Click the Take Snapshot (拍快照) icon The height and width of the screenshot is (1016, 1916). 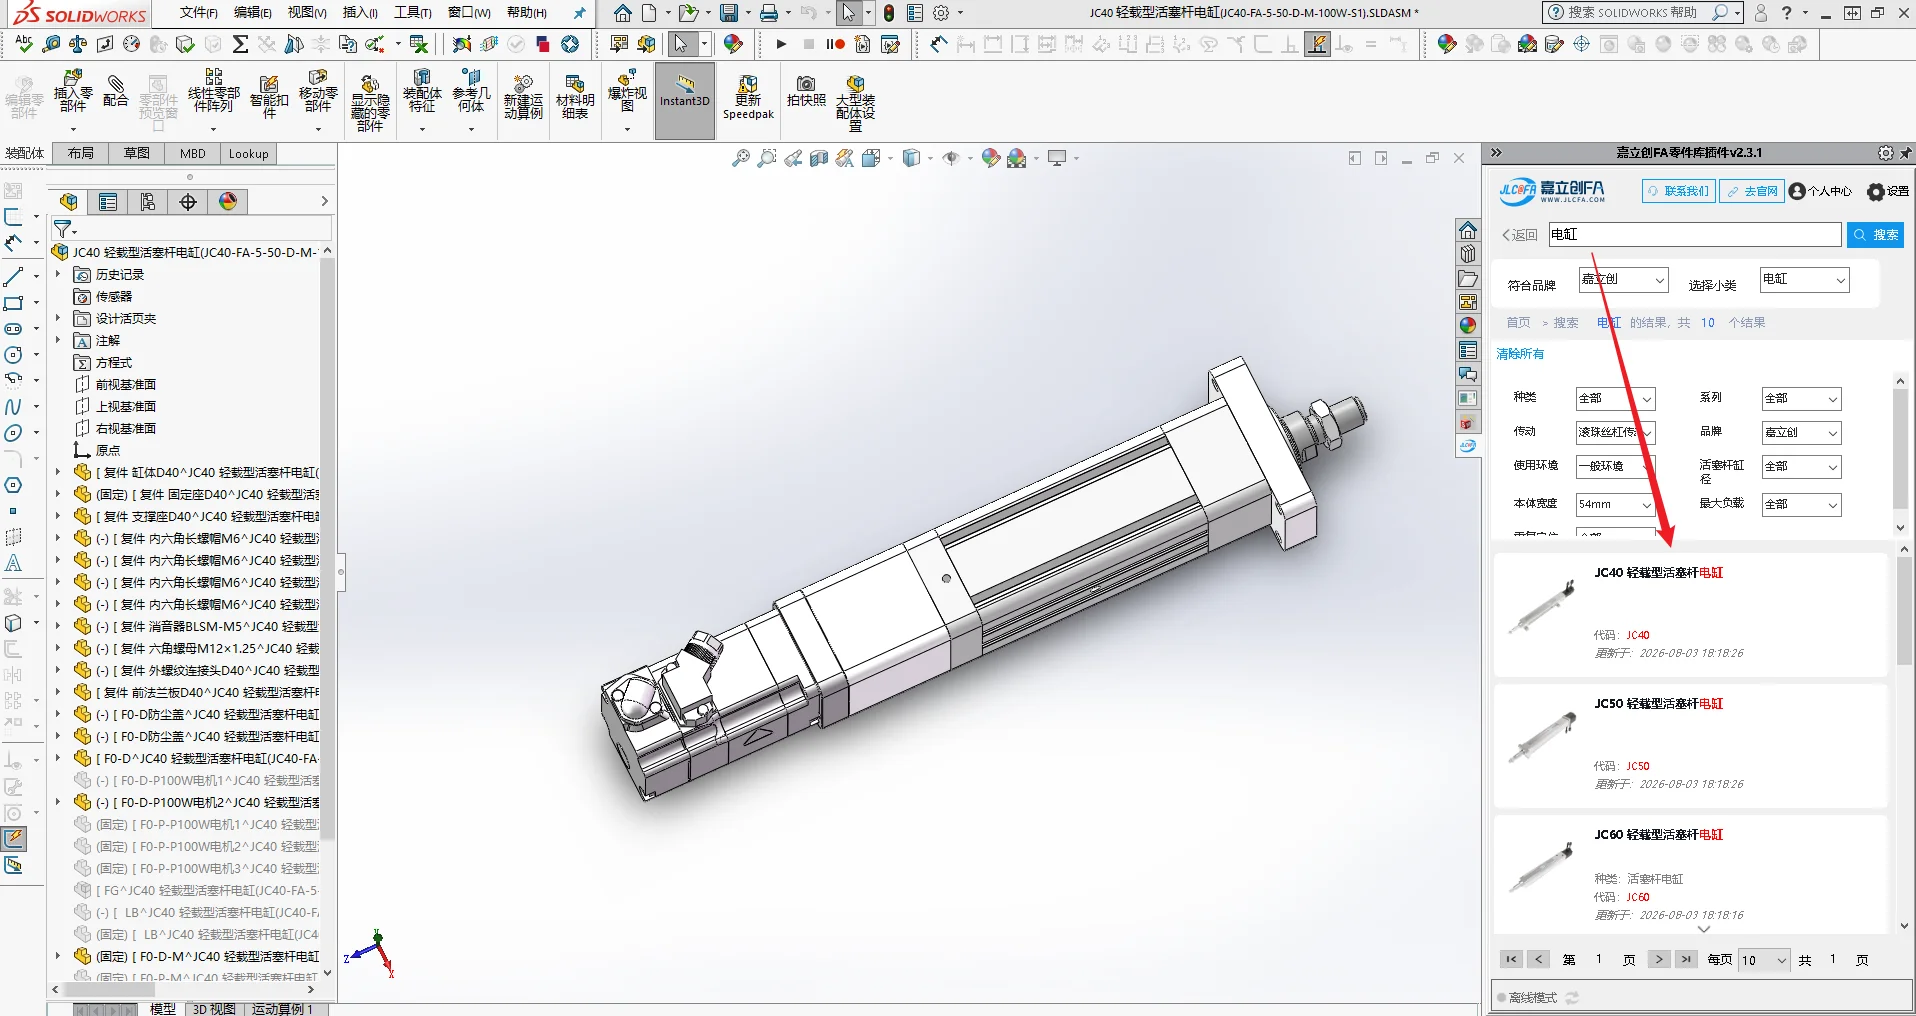tap(806, 91)
